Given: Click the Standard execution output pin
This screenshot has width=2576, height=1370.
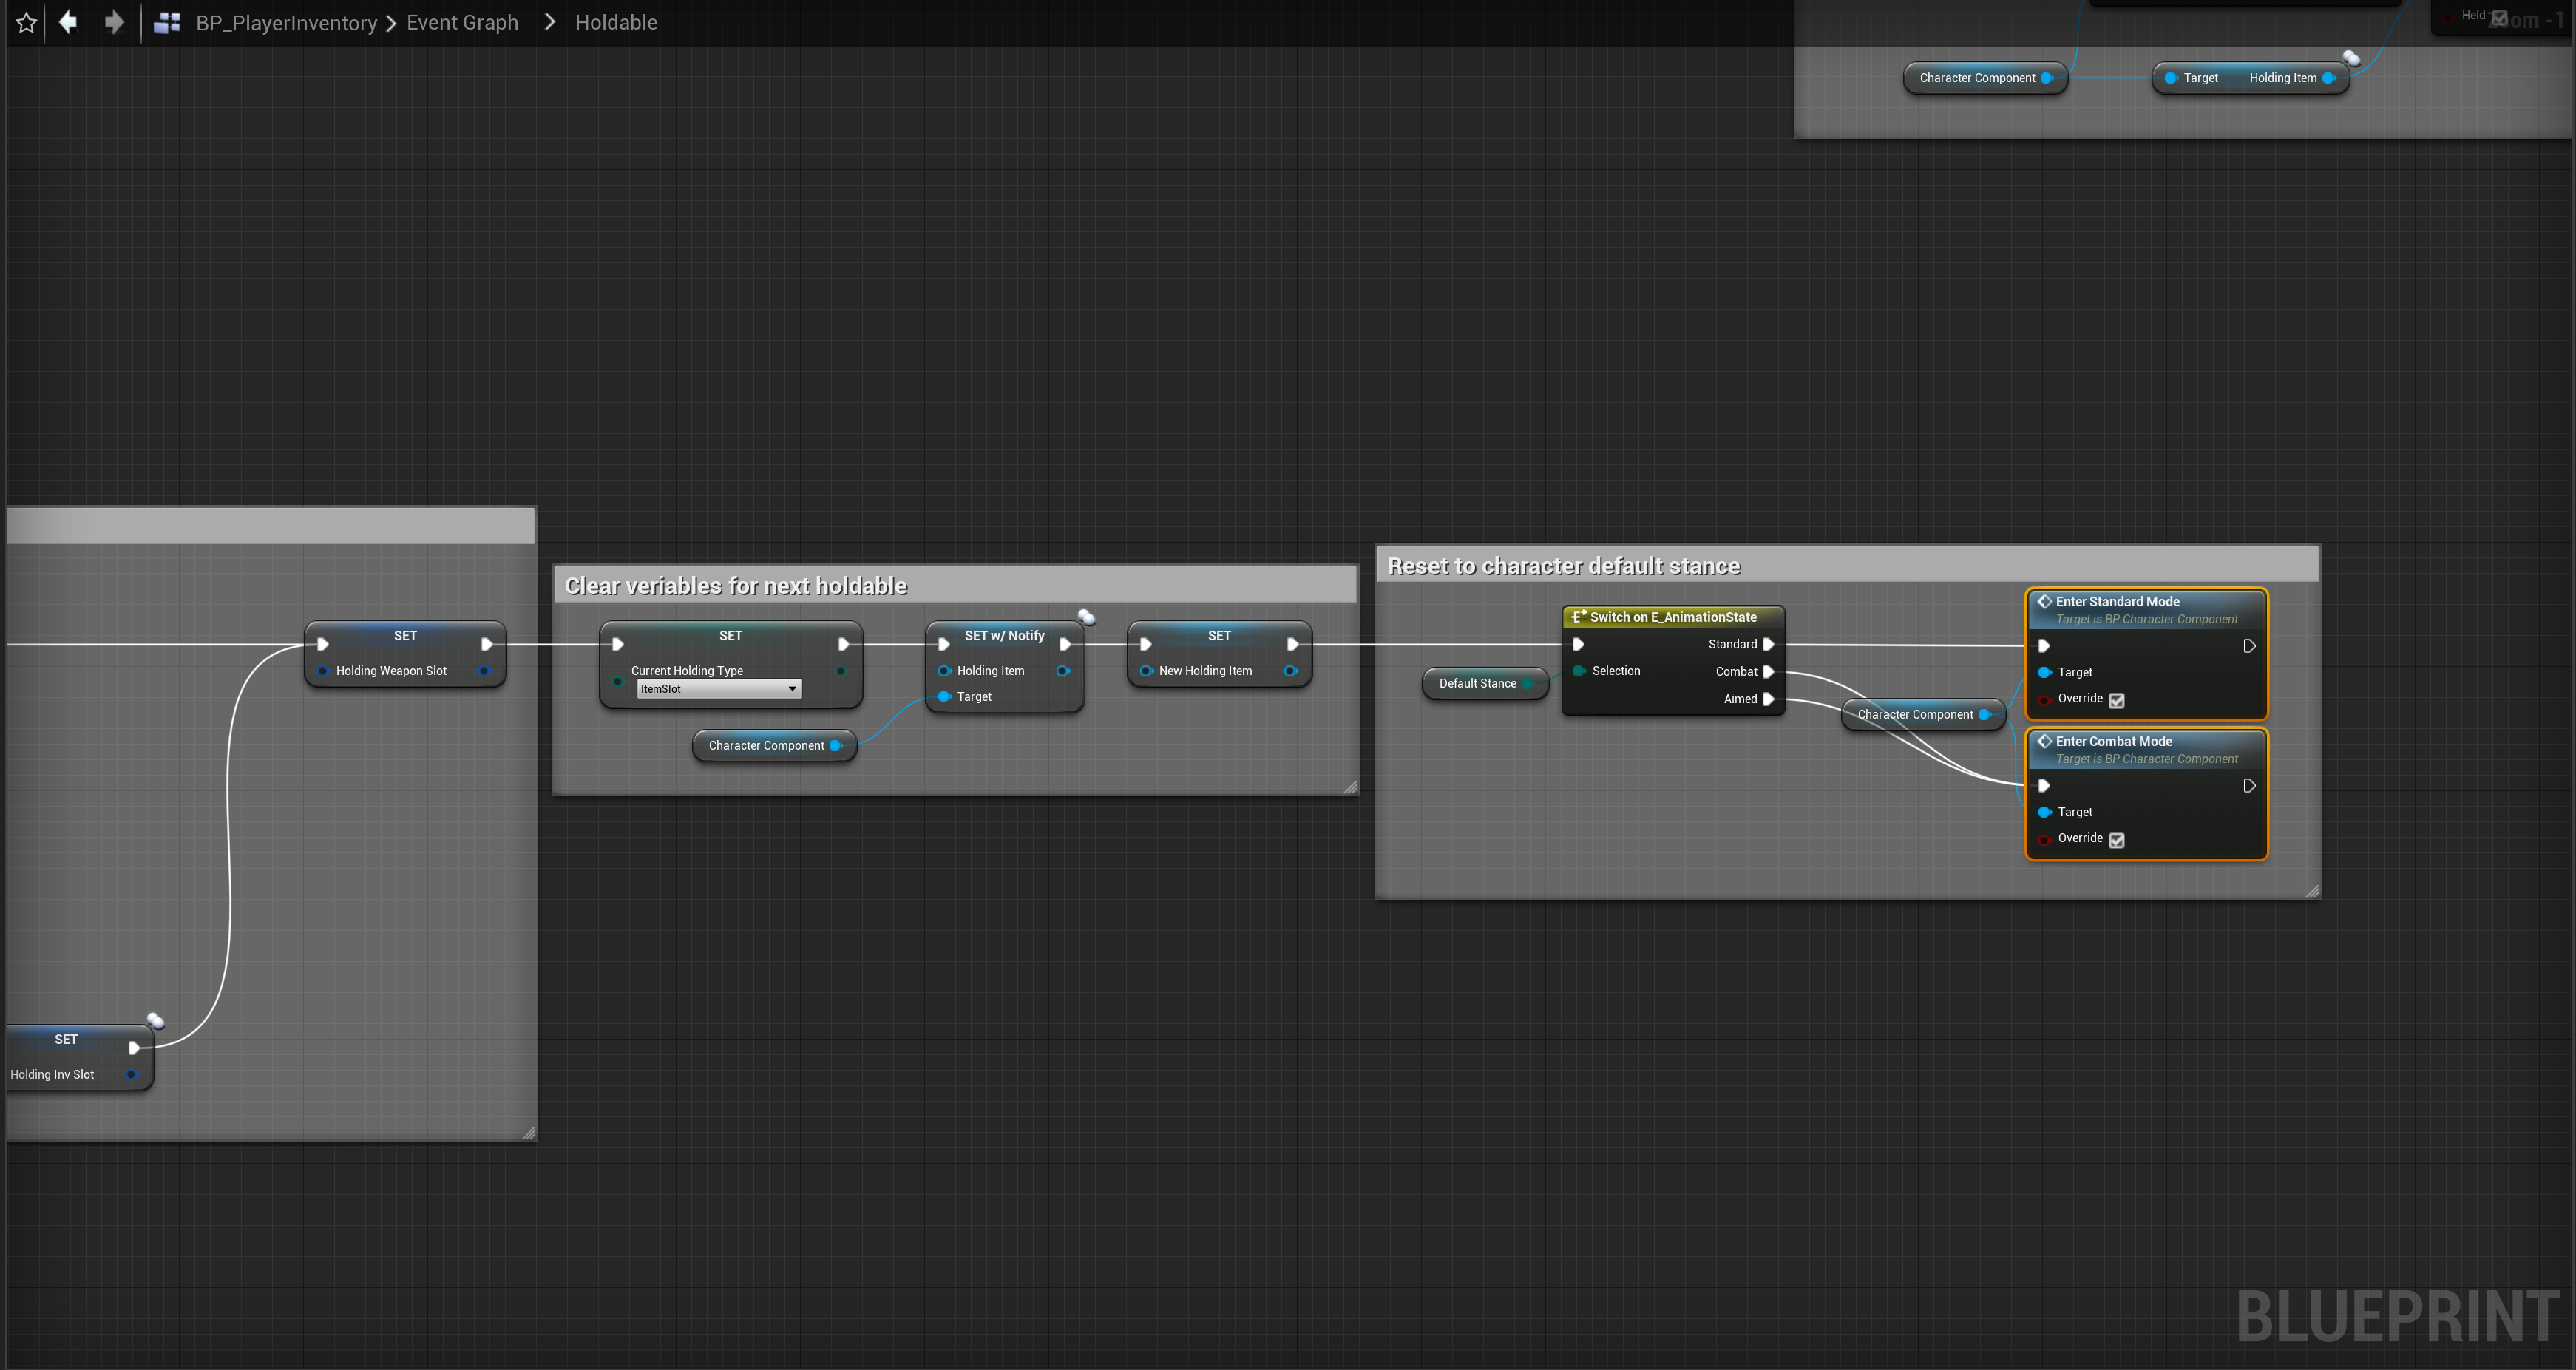Looking at the screenshot, I should 1768,644.
